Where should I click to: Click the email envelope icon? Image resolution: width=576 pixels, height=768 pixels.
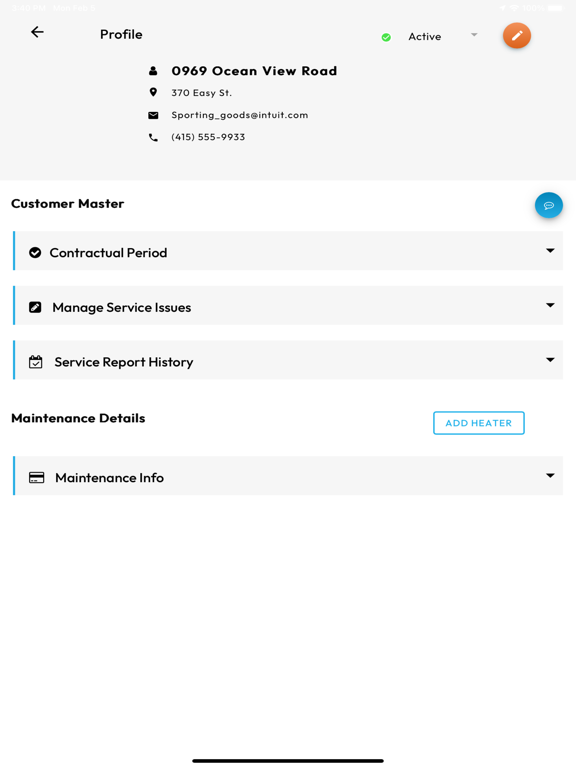point(153,115)
